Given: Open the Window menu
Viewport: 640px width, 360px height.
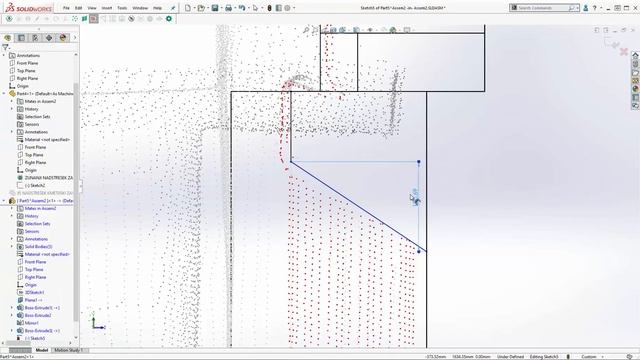Looking at the screenshot, I should [140, 8].
